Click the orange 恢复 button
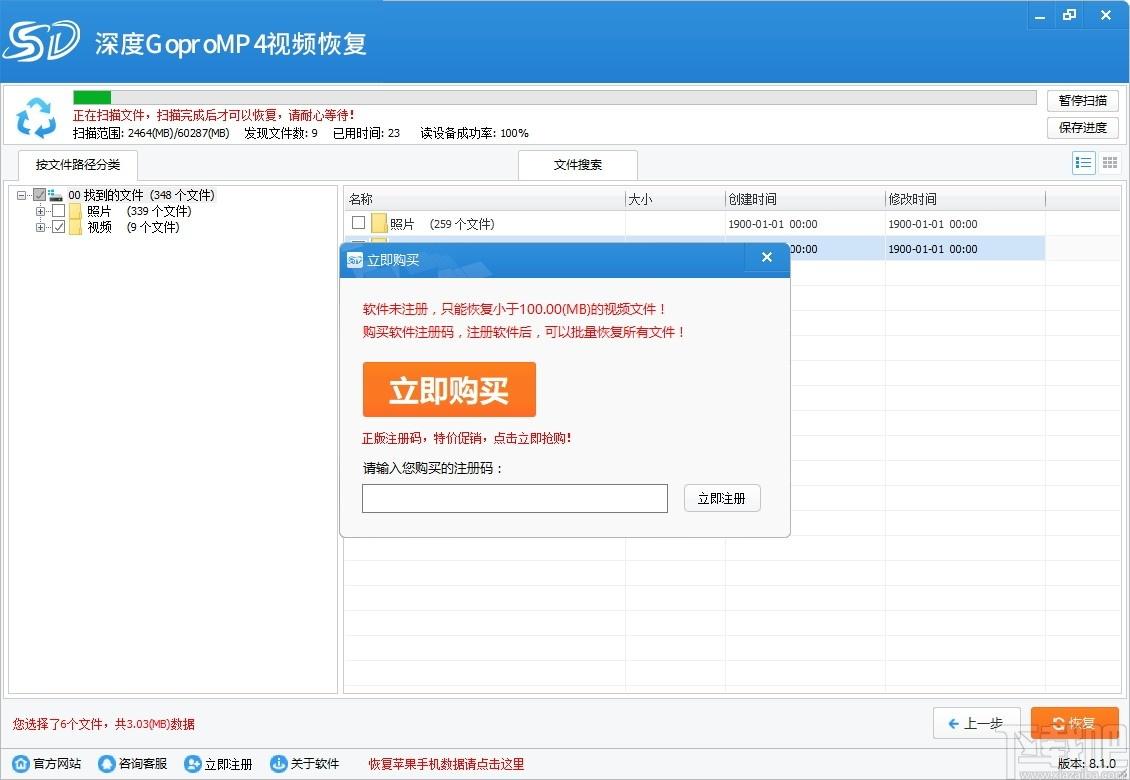This screenshot has width=1130, height=780. (x=1075, y=723)
